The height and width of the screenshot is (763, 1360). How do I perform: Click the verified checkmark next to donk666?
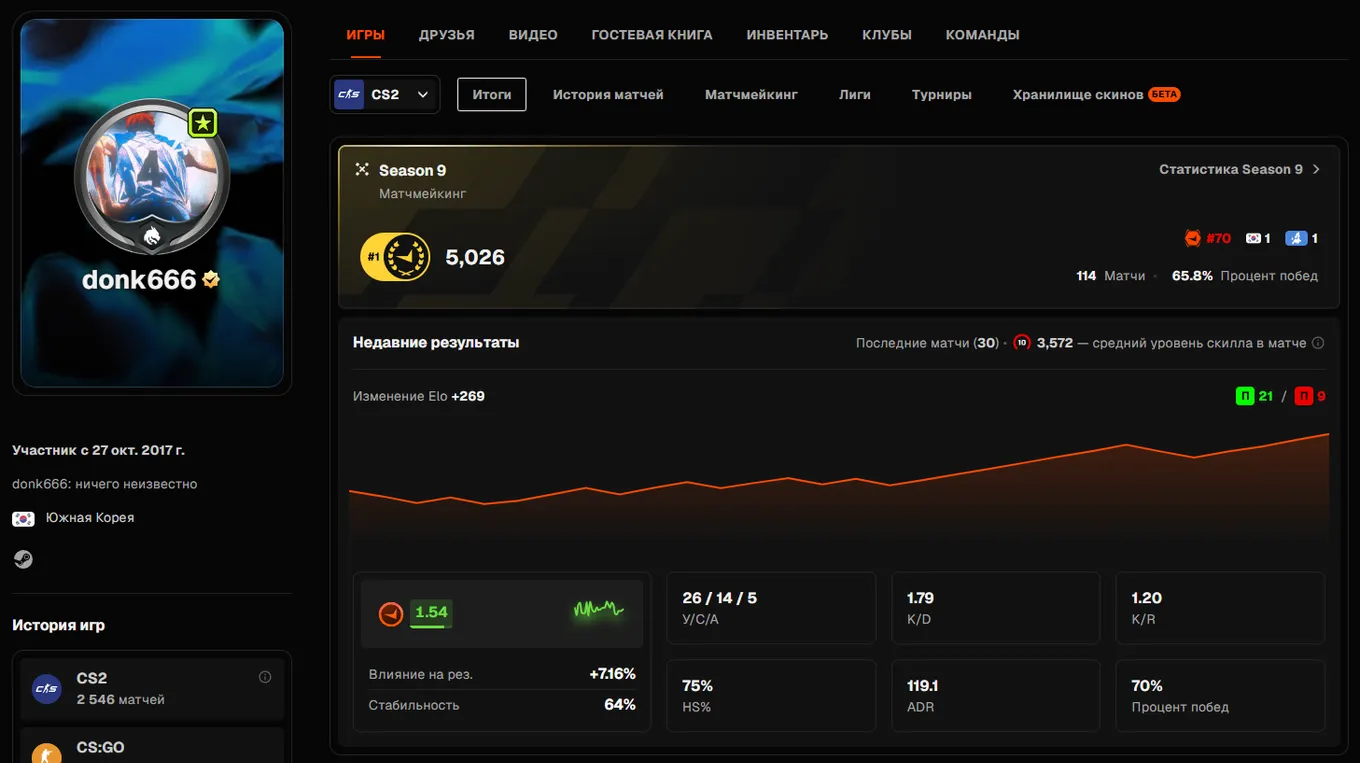pyautogui.click(x=211, y=280)
